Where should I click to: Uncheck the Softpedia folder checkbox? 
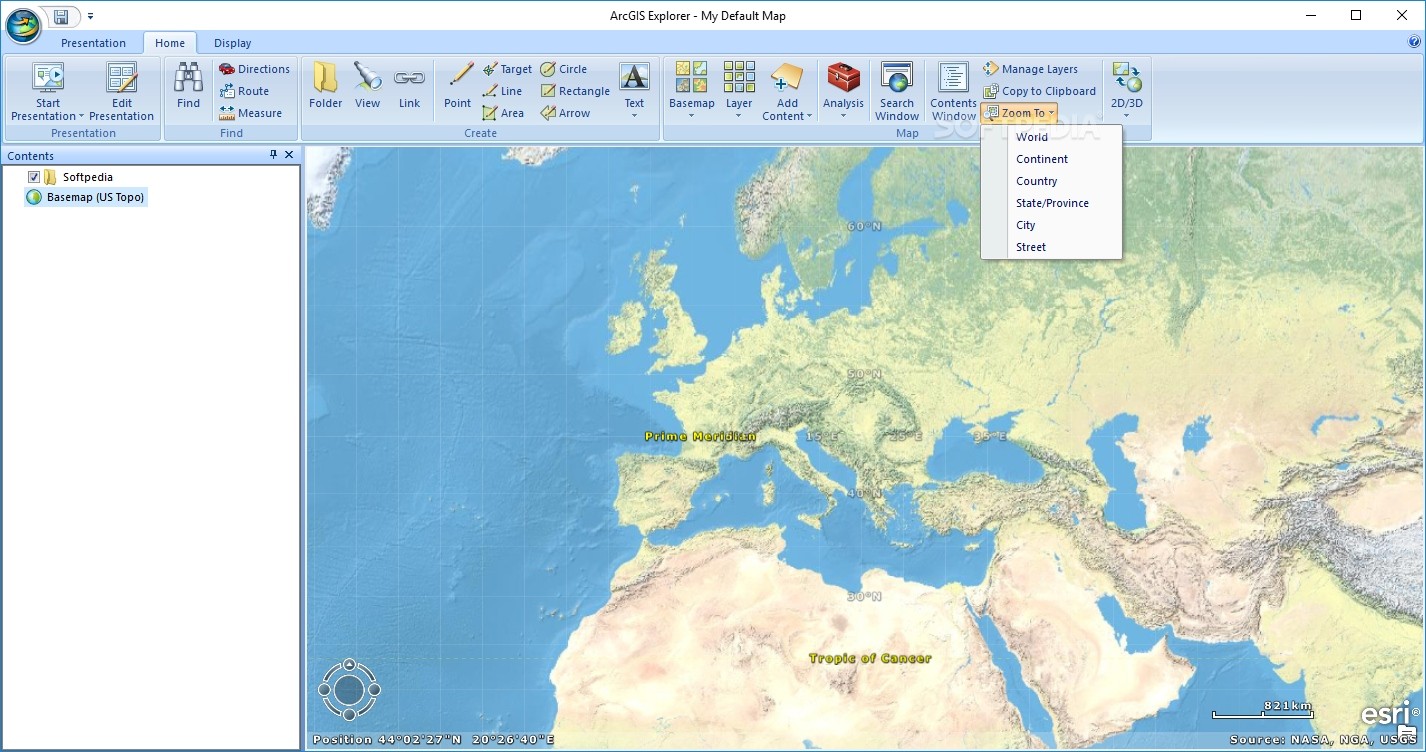34,177
